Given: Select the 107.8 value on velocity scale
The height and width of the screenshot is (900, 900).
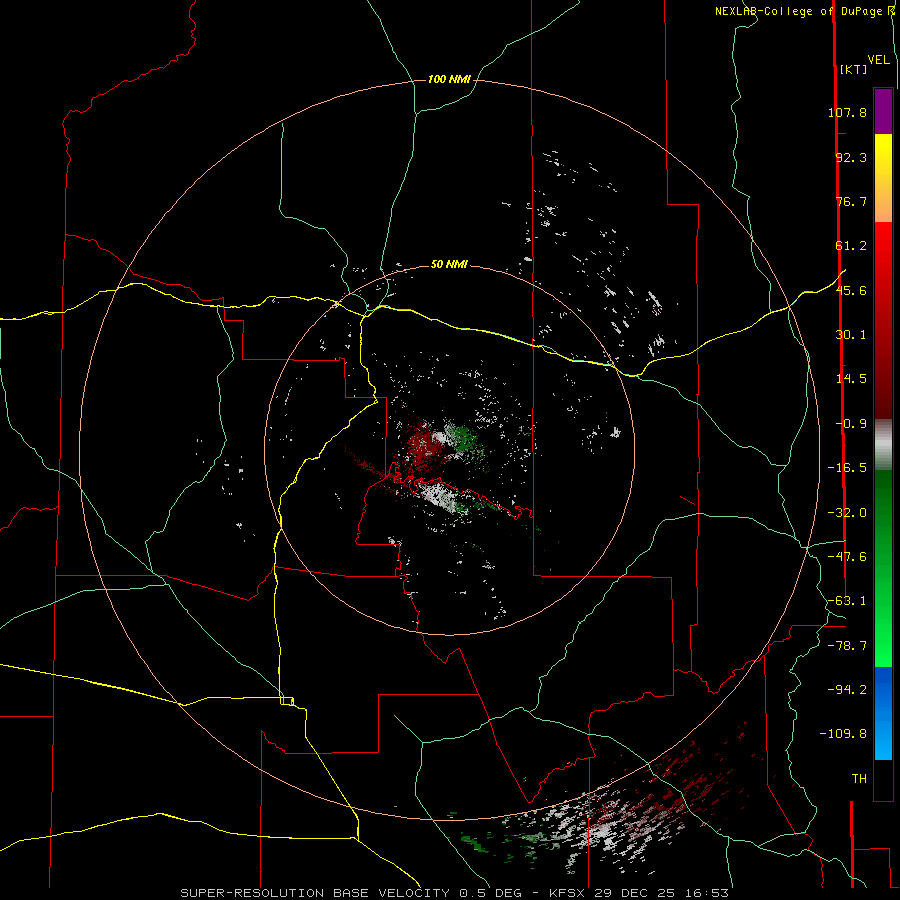Looking at the screenshot, I should click(847, 112).
